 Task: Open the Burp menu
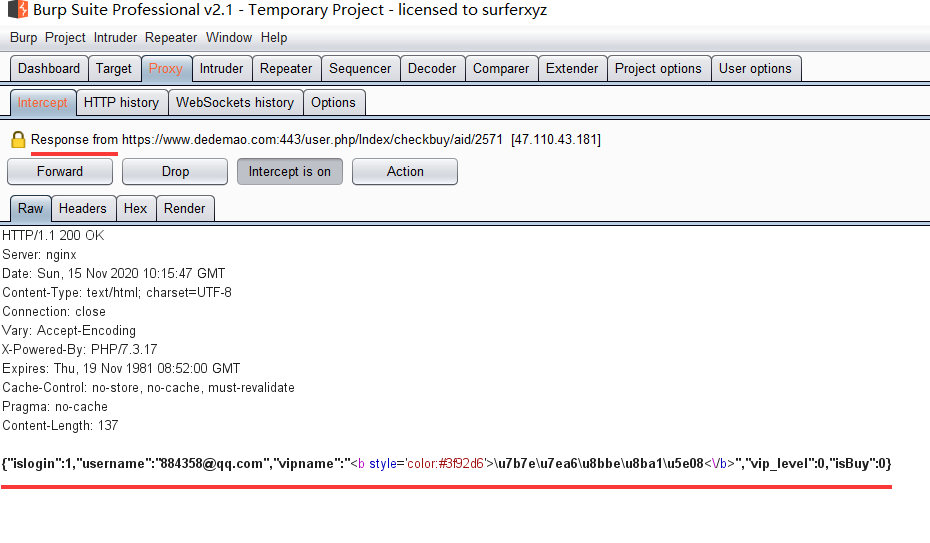(x=24, y=37)
